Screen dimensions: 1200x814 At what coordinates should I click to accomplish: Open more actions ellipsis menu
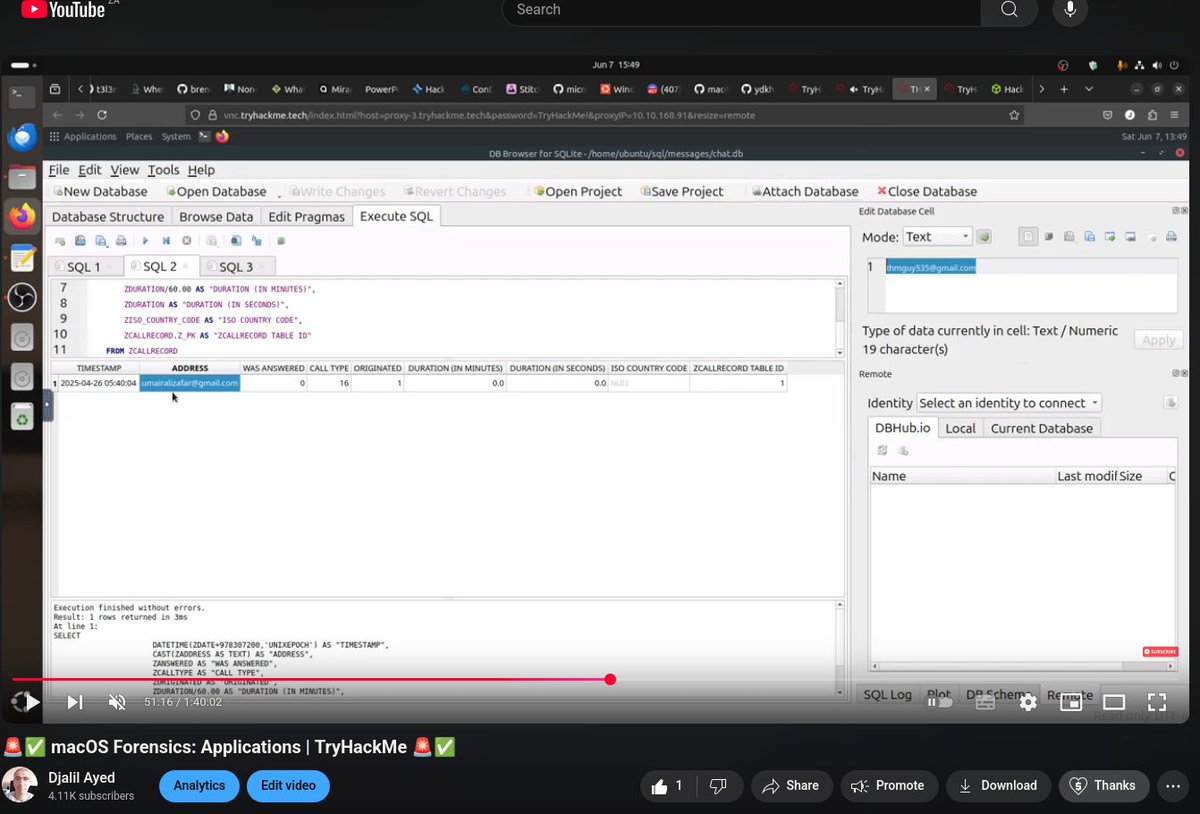tap(1172, 786)
